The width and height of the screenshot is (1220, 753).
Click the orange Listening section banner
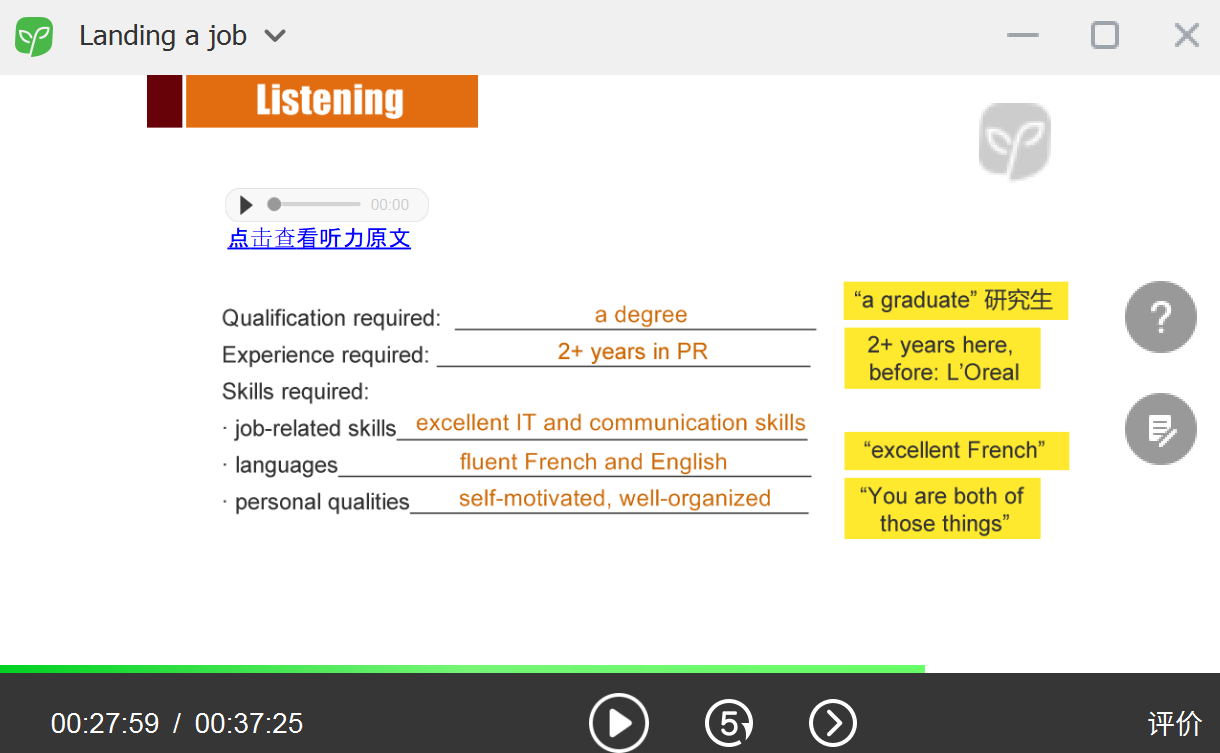pyautogui.click(x=331, y=101)
